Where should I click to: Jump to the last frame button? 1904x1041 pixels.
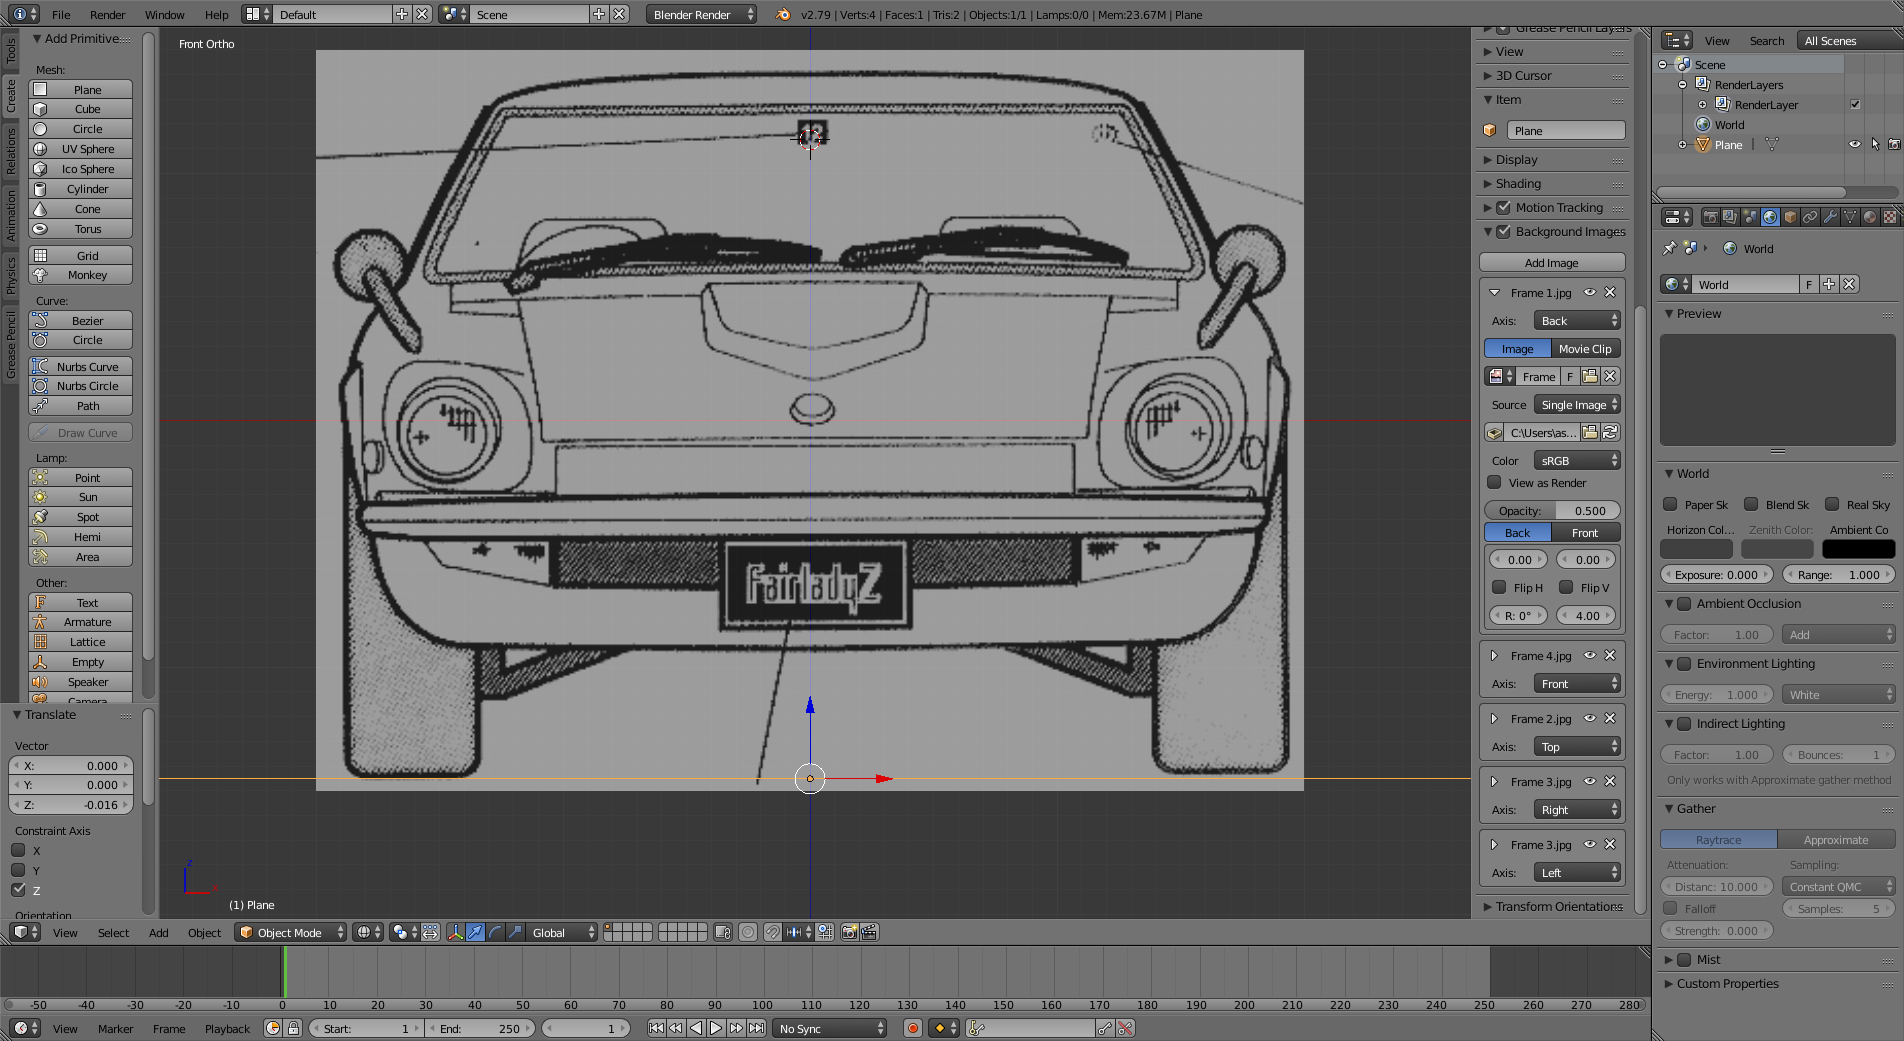click(756, 1028)
